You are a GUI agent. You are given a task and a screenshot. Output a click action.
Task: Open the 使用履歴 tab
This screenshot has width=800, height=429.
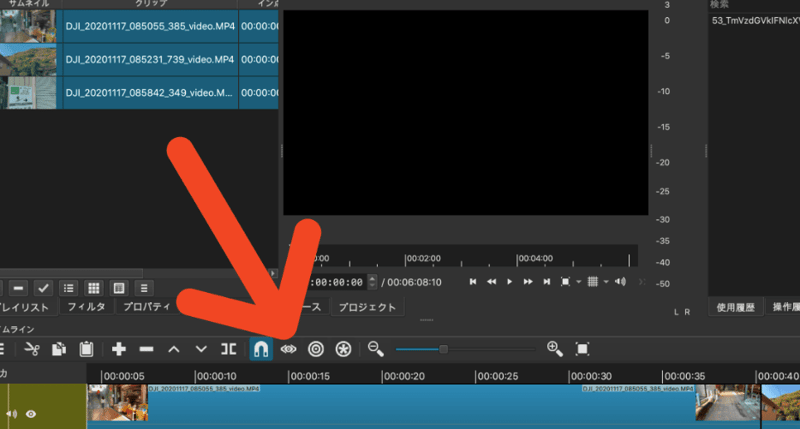click(x=738, y=307)
